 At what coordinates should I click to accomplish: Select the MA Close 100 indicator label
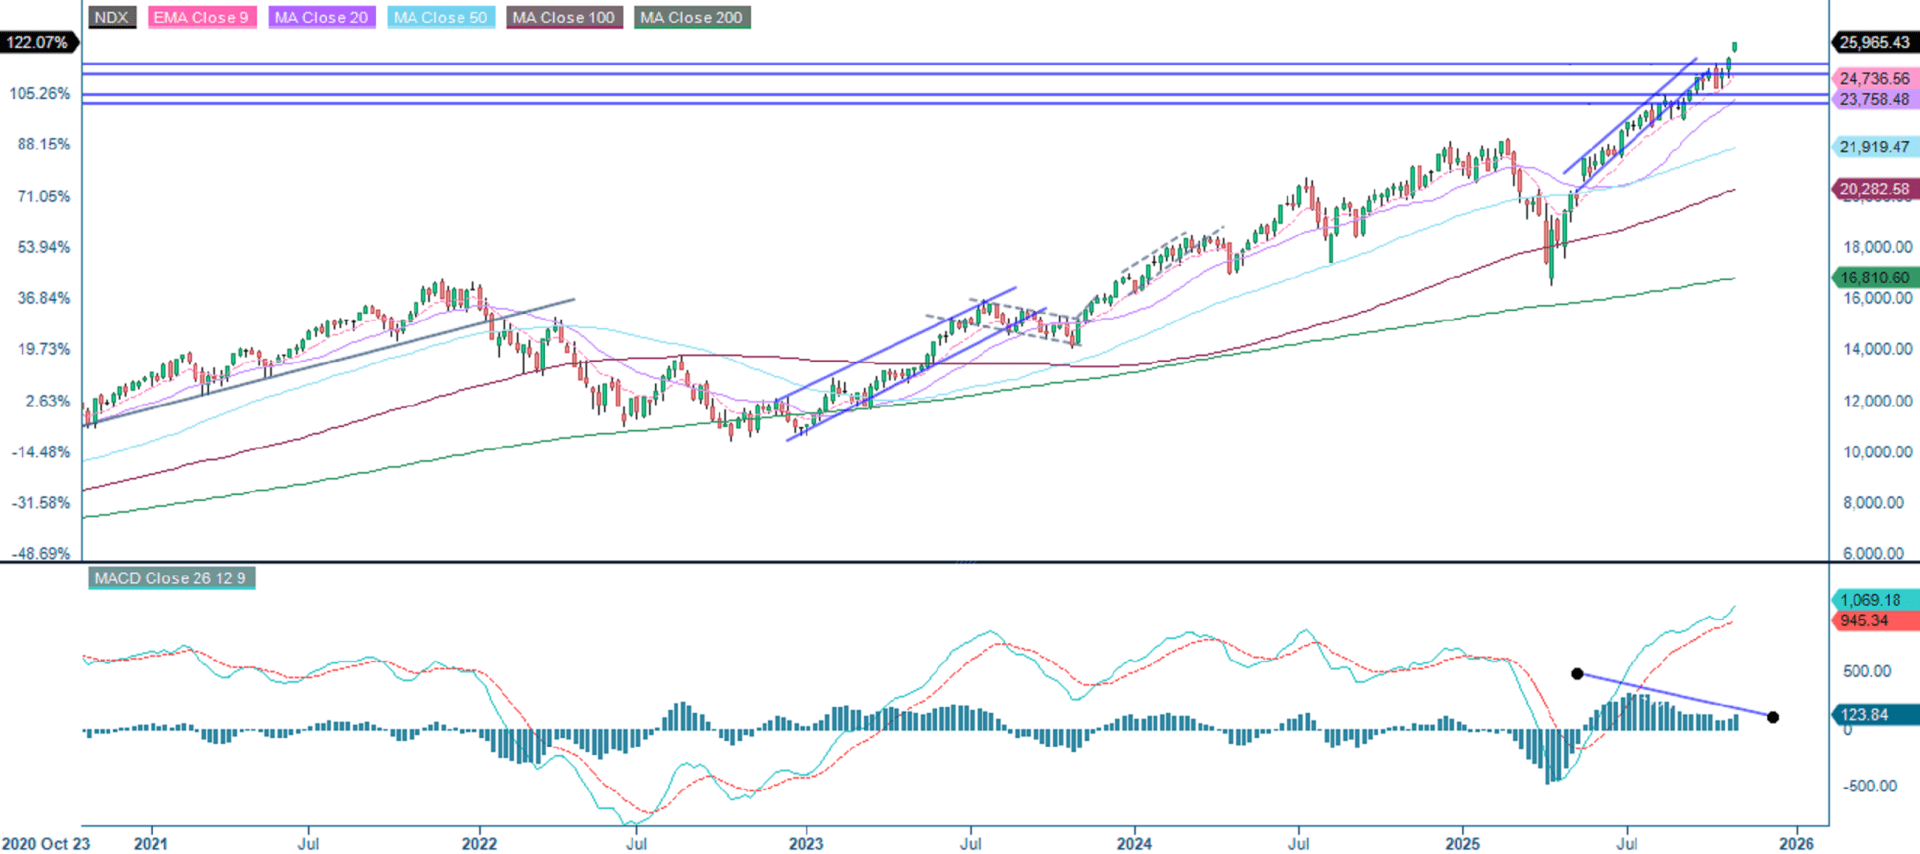pyautogui.click(x=564, y=17)
